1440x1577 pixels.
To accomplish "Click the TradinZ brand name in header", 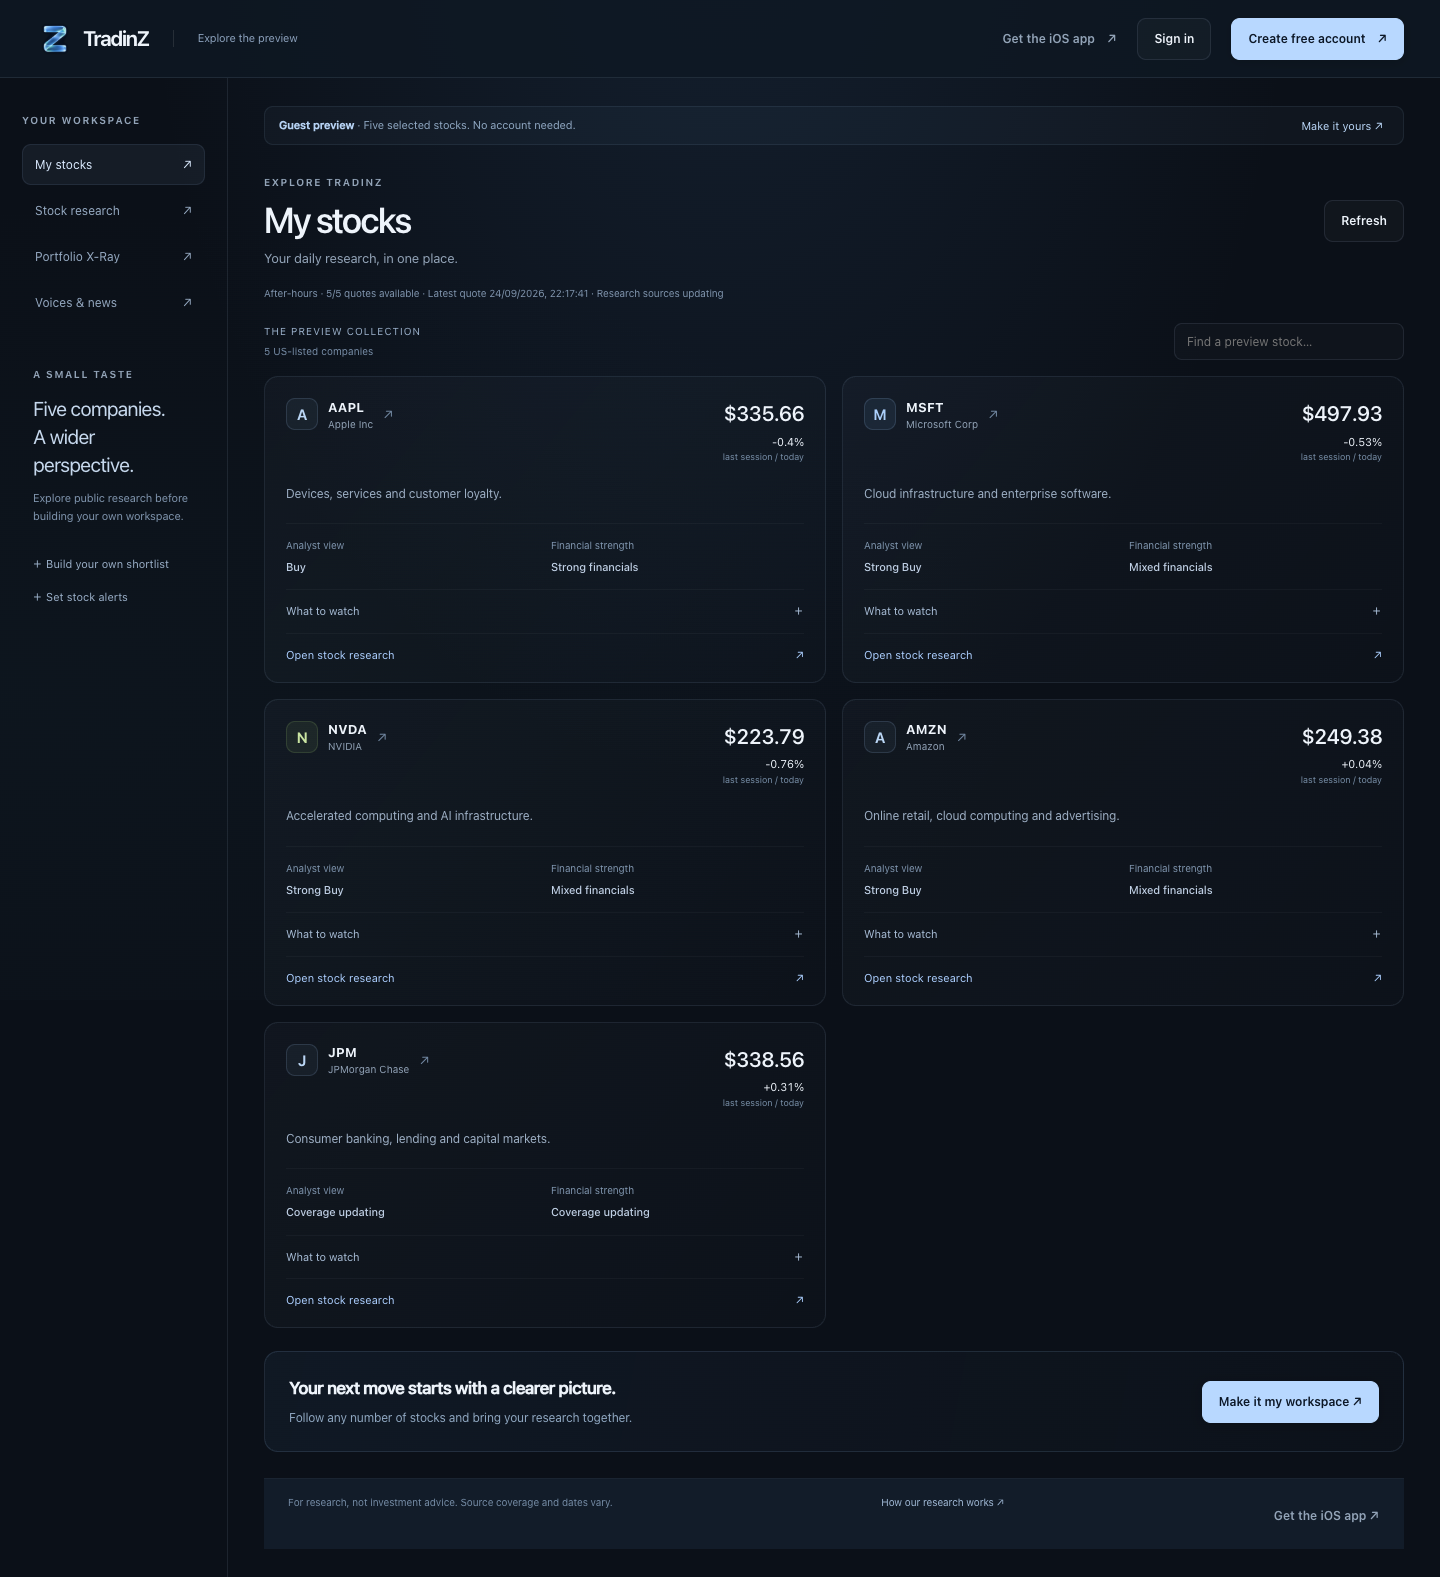I will [x=116, y=39].
